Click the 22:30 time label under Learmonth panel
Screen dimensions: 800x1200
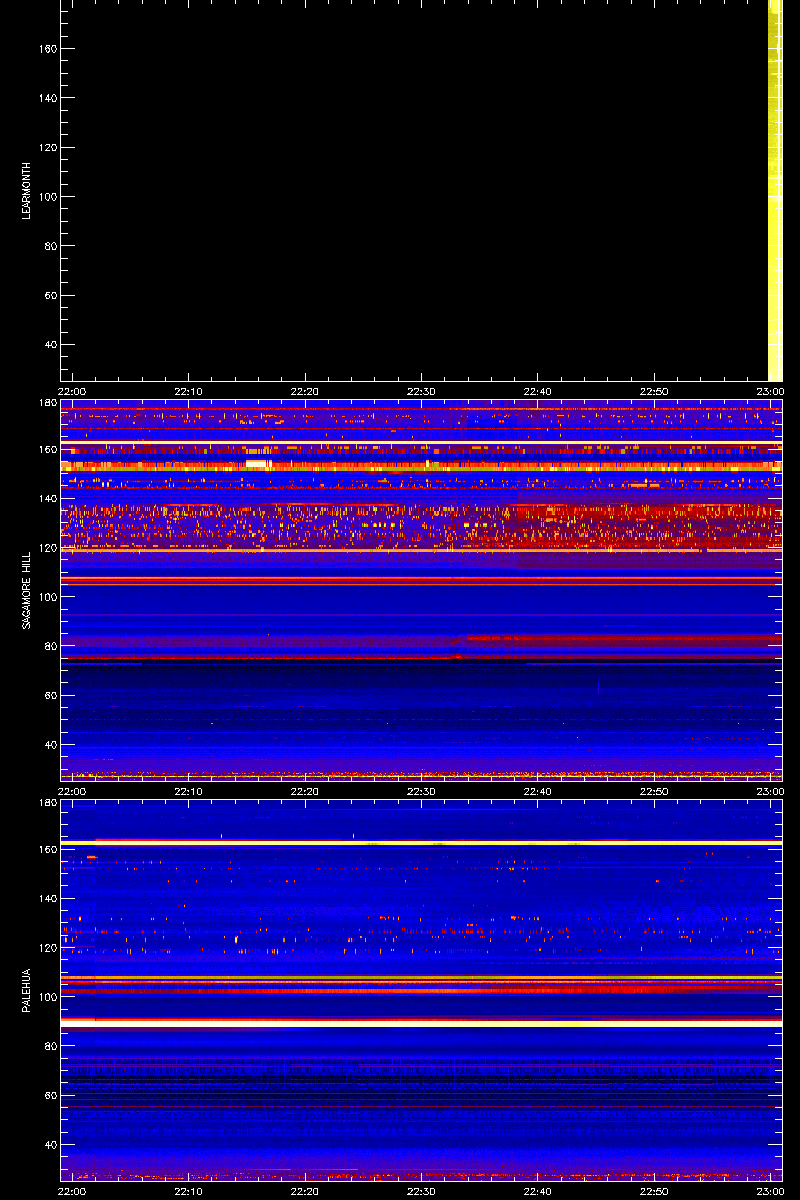(x=422, y=391)
